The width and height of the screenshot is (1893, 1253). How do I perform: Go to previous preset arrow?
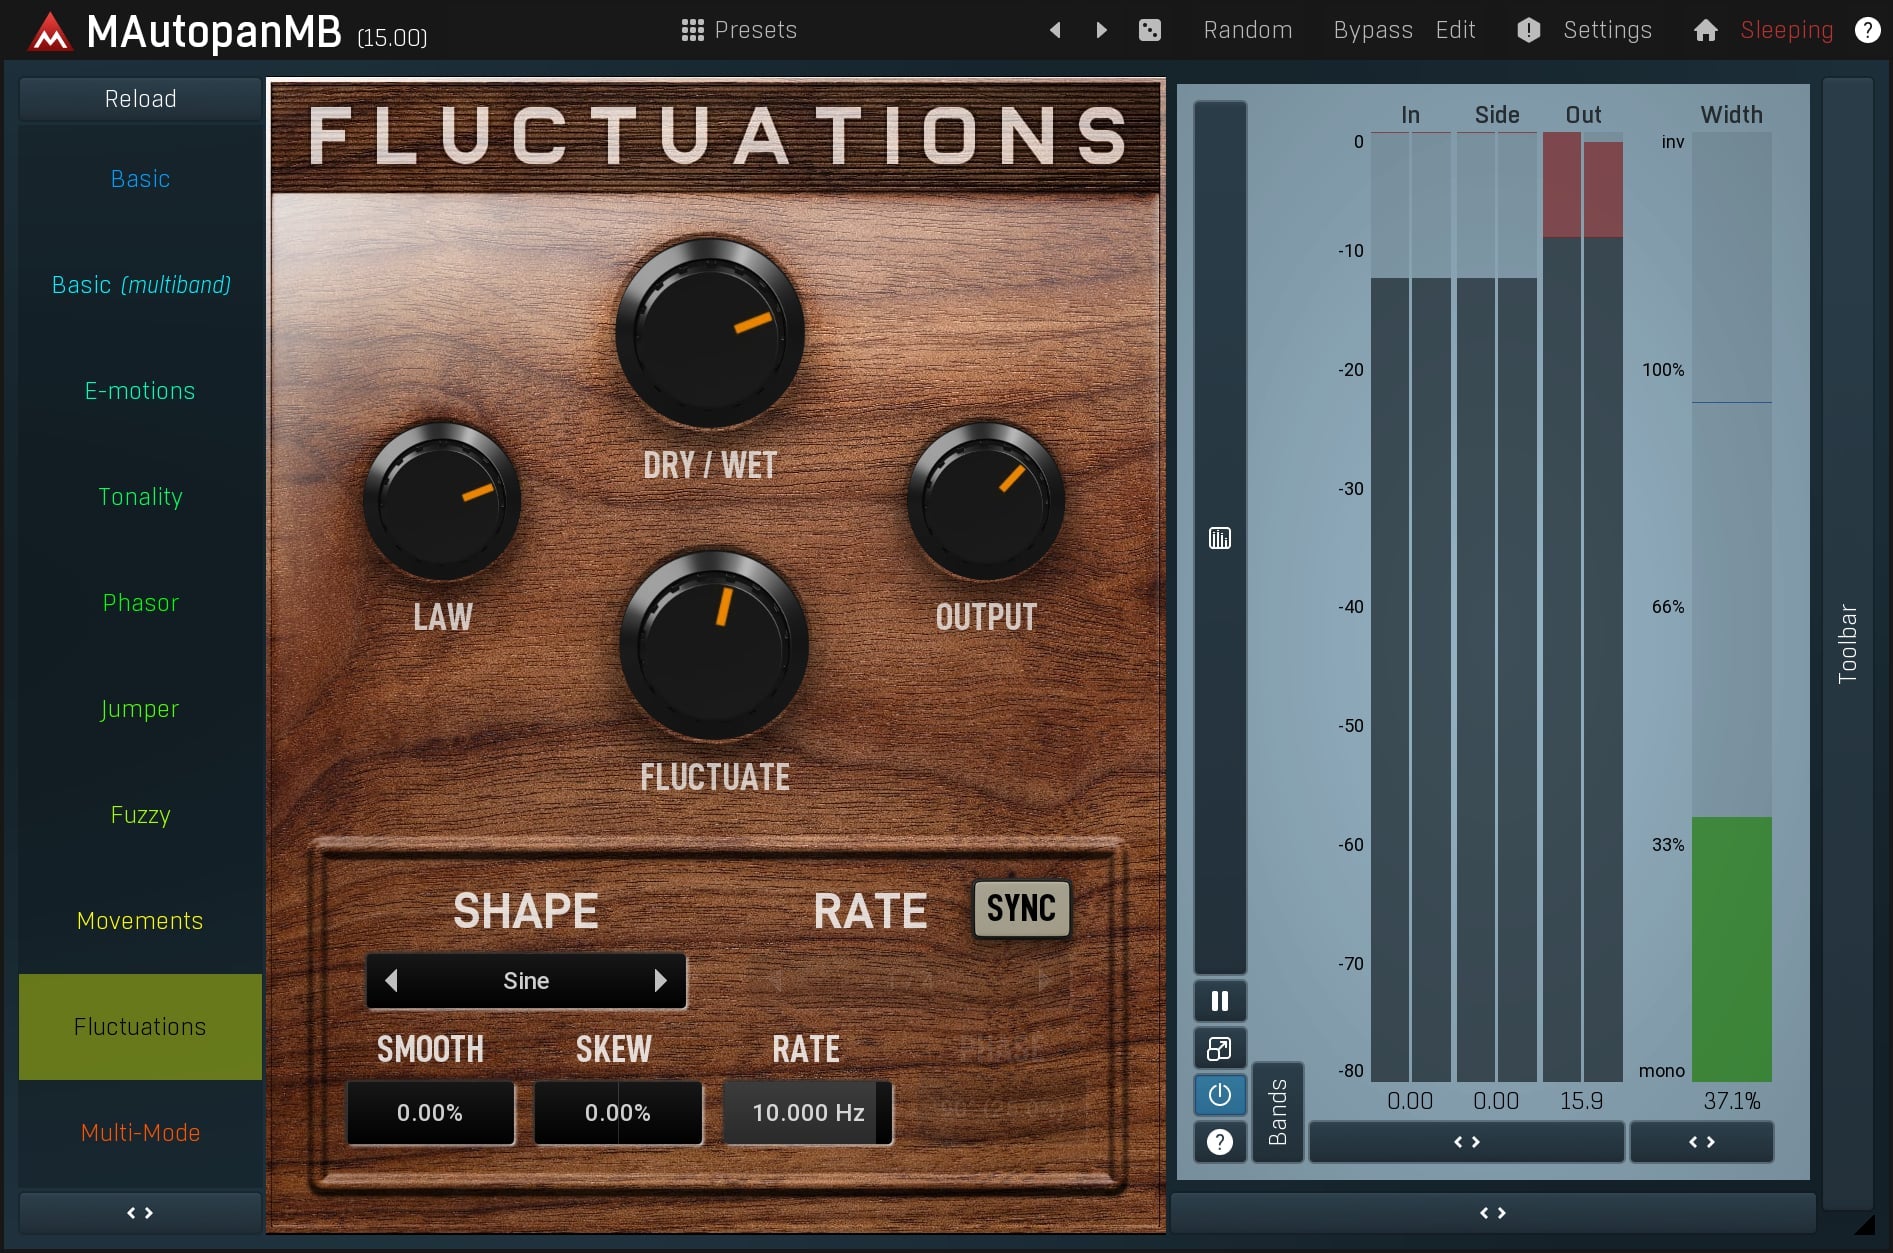click(x=1055, y=30)
